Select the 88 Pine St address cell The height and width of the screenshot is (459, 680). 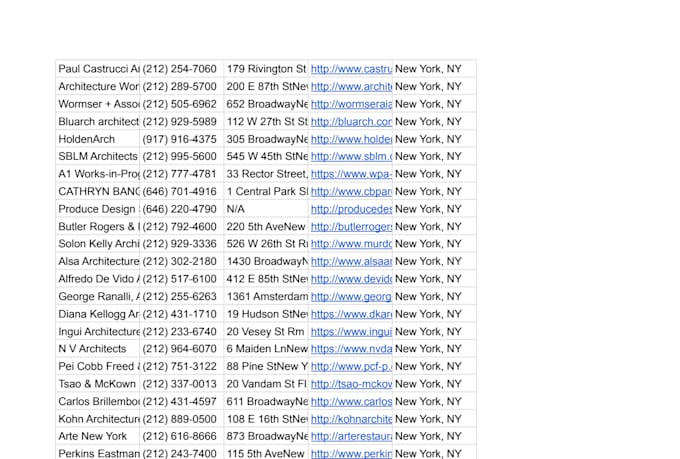[266, 366]
